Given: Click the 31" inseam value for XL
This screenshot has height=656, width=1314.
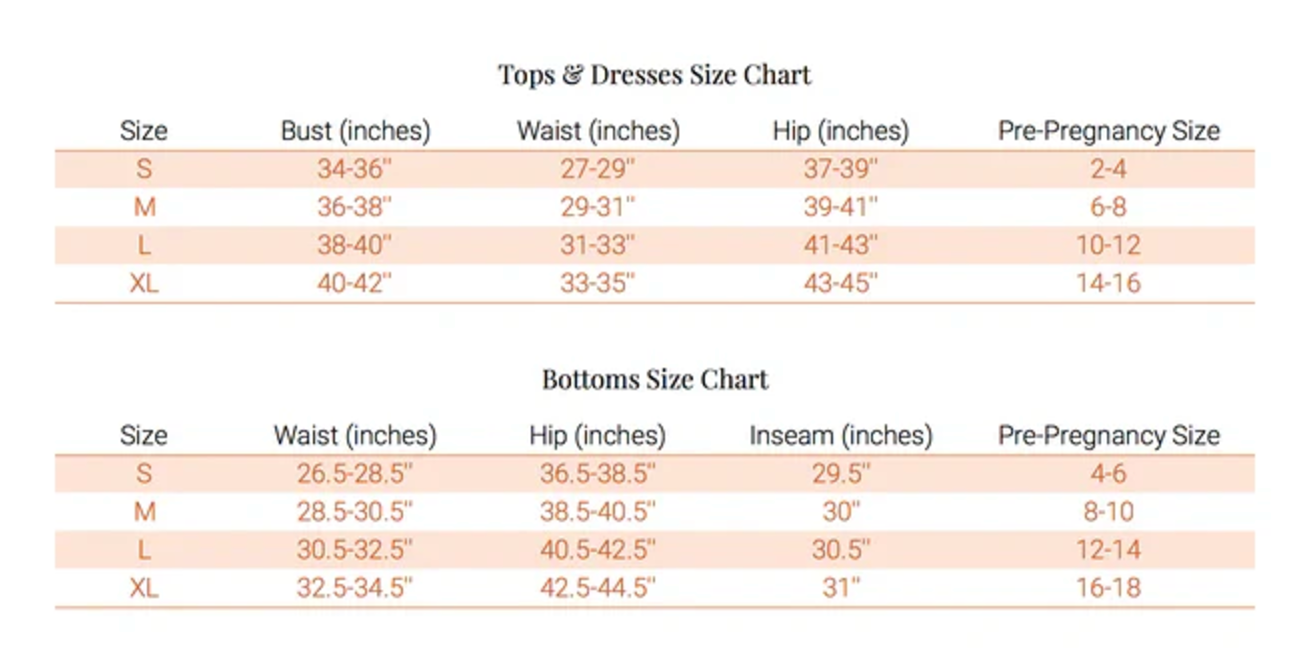Looking at the screenshot, I should [841, 588].
